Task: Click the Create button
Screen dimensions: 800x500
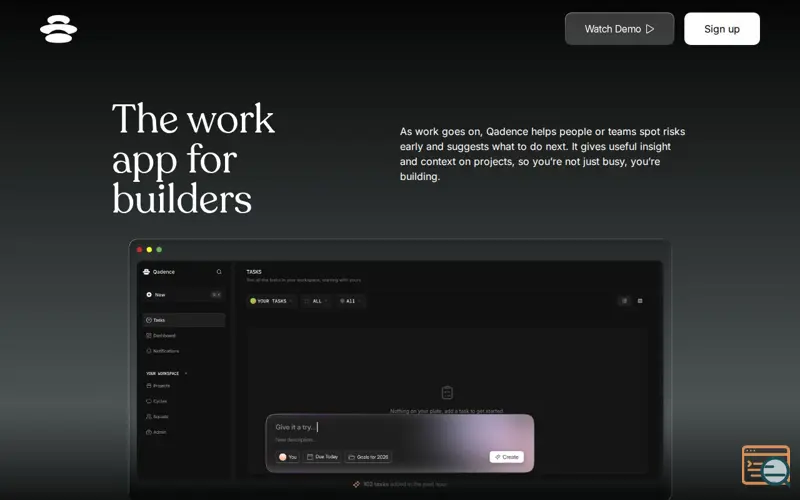Action: pos(507,457)
